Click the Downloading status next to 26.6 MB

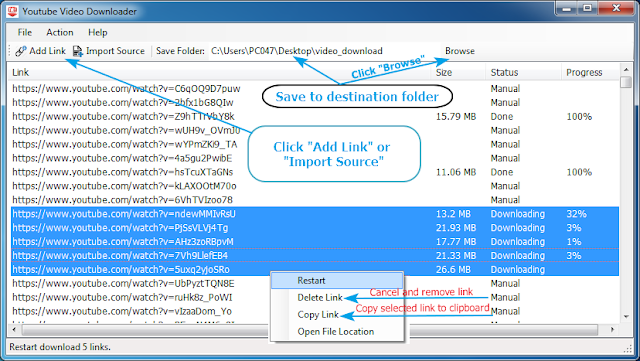518,270
